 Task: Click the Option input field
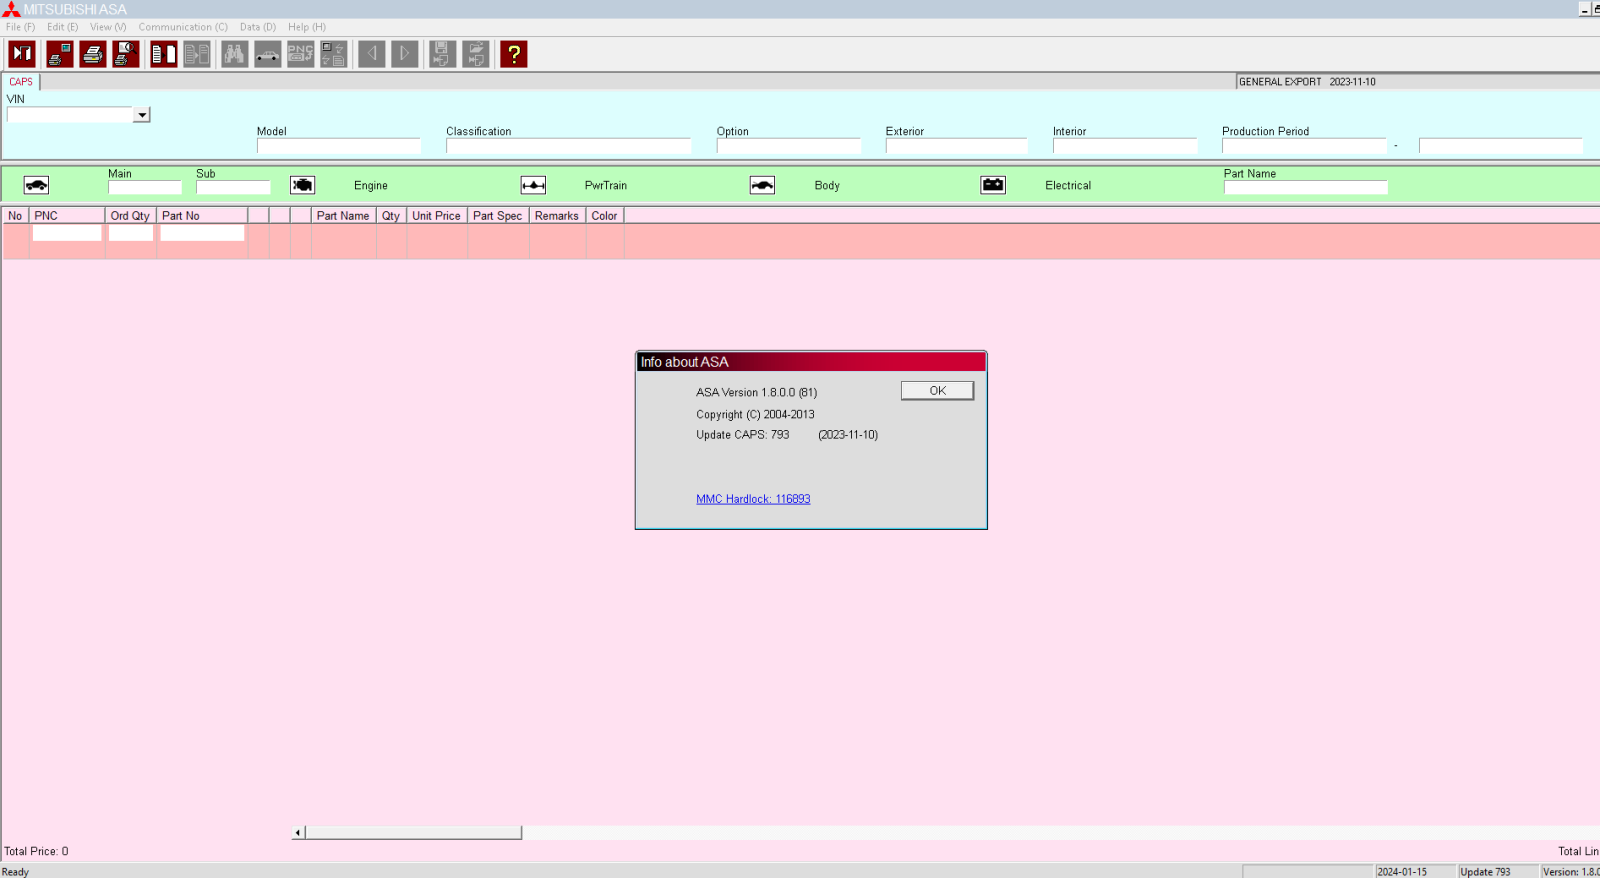[x=789, y=146]
